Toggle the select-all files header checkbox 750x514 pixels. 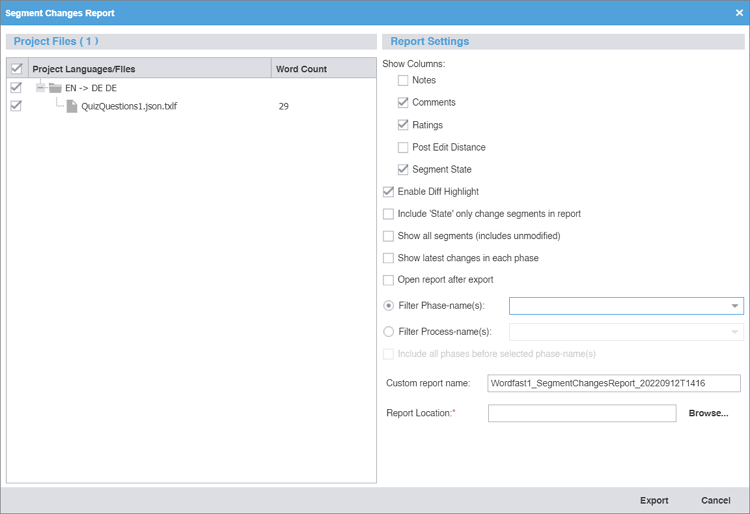(x=16, y=69)
